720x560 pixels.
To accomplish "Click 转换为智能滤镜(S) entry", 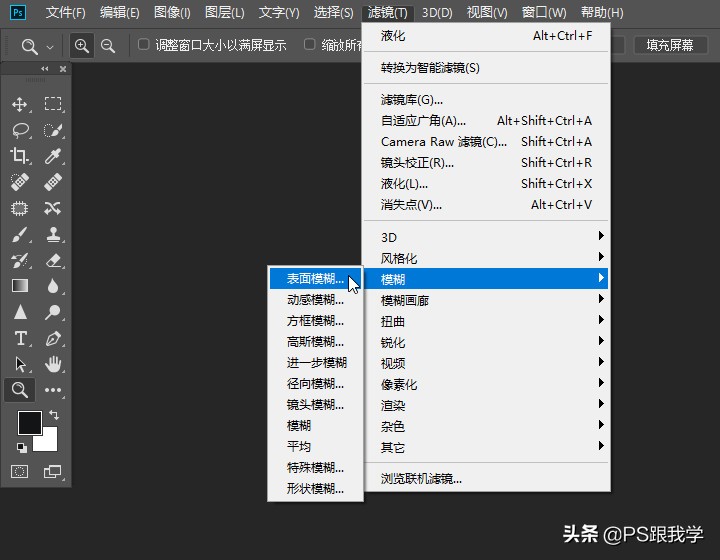I will pos(486,68).
